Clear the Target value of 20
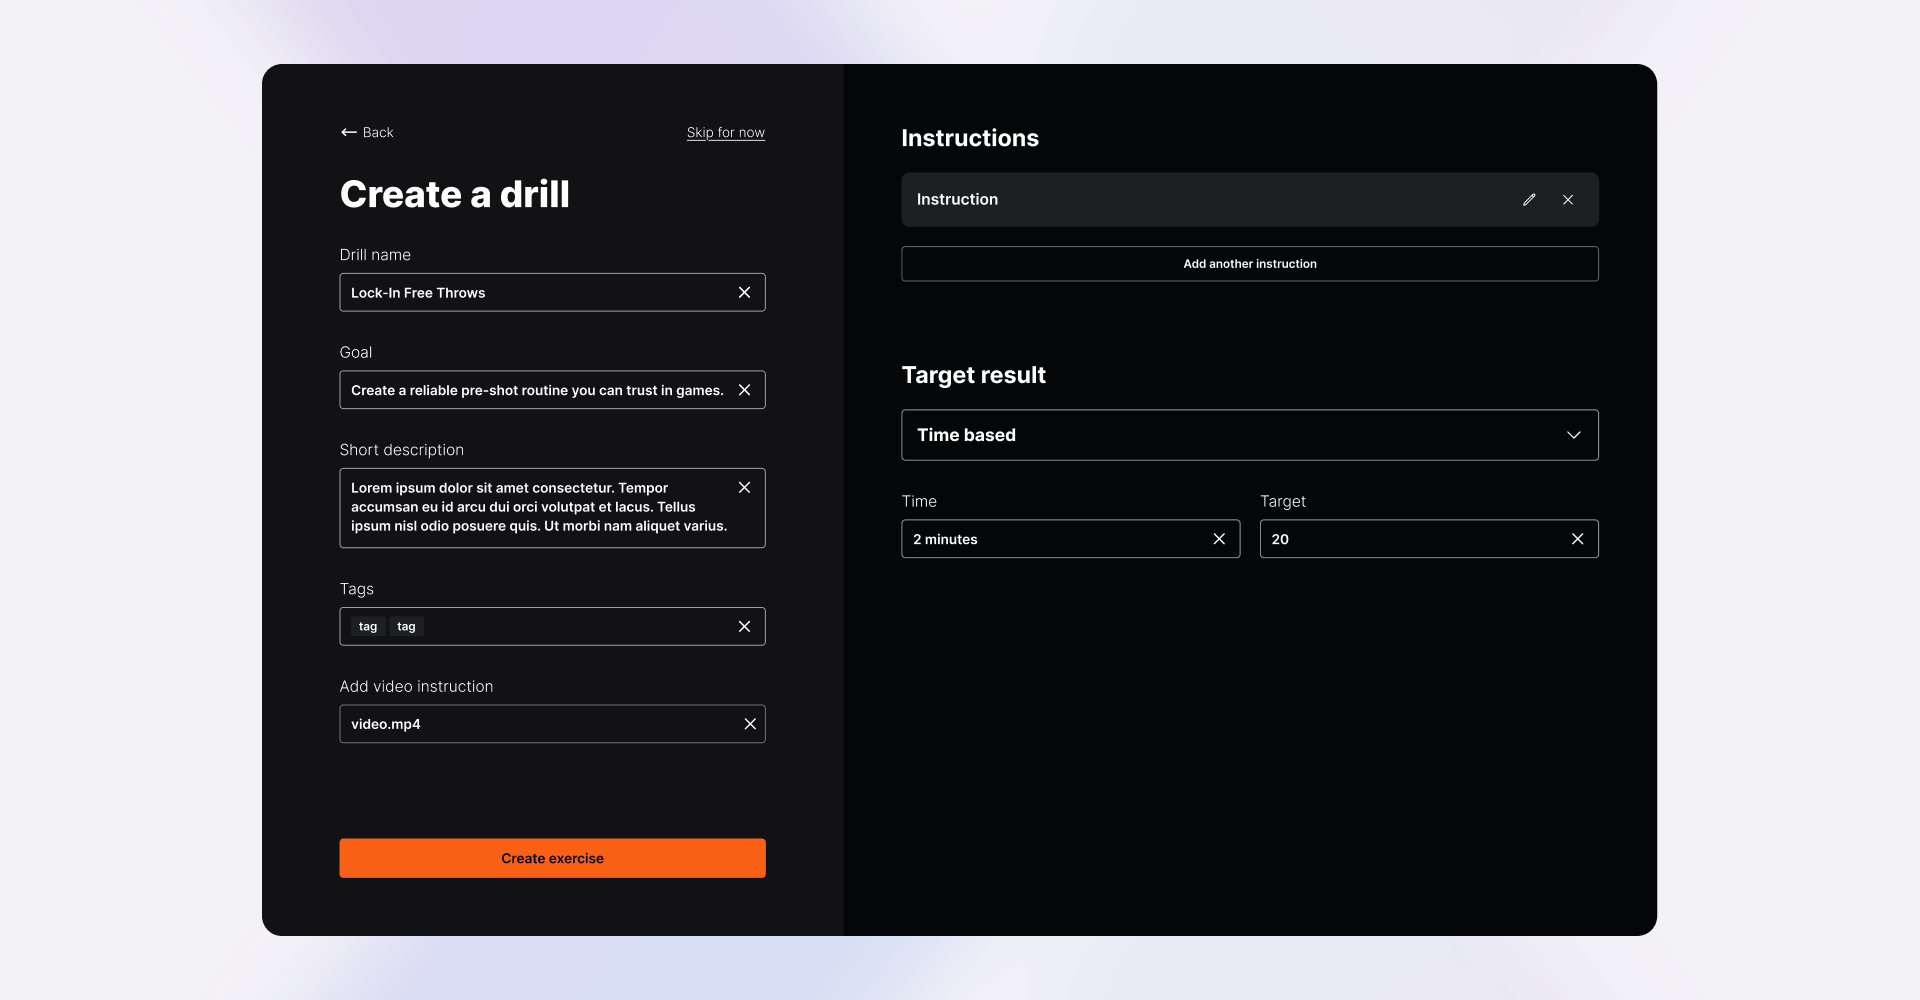This screenshot has height=1000, width=1920. [1578, 538]
